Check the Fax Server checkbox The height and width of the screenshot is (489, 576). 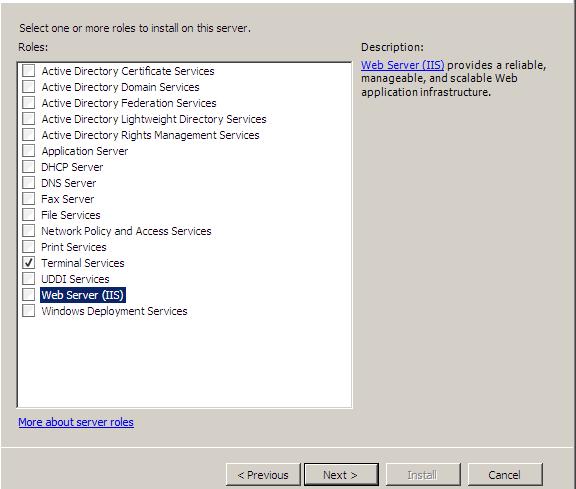click(x=28, y=198)
